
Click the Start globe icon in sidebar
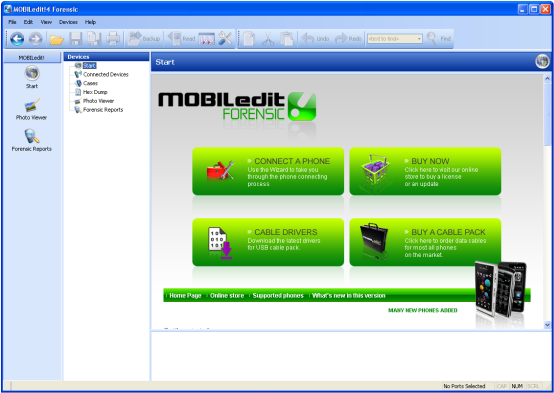click(x=32, y=77)
